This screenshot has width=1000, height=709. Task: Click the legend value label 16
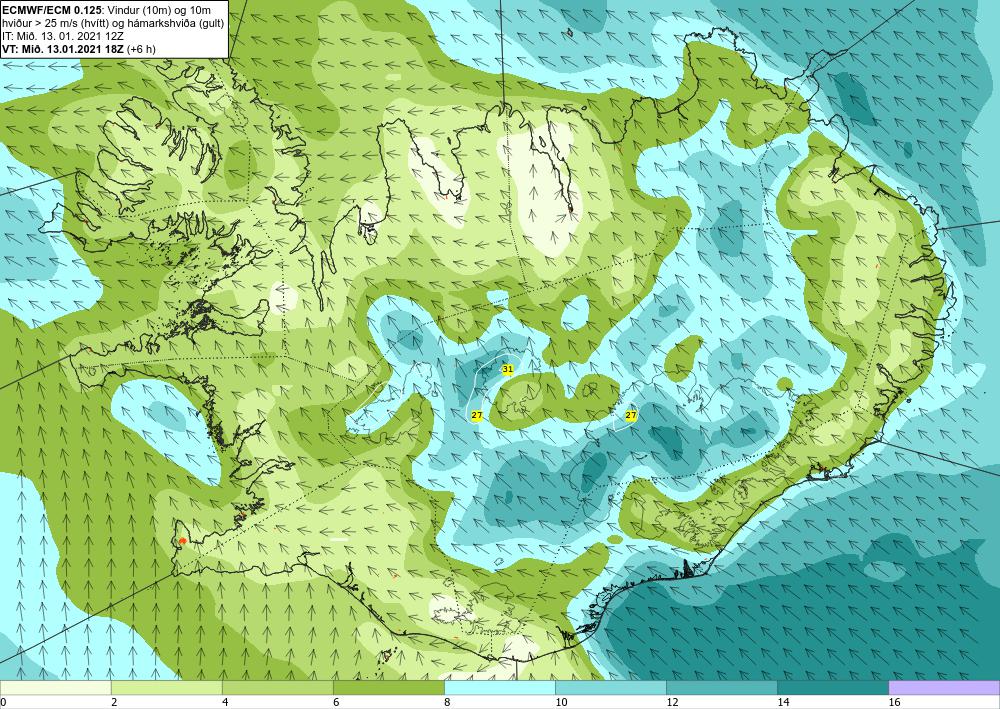tap(894, 702)
